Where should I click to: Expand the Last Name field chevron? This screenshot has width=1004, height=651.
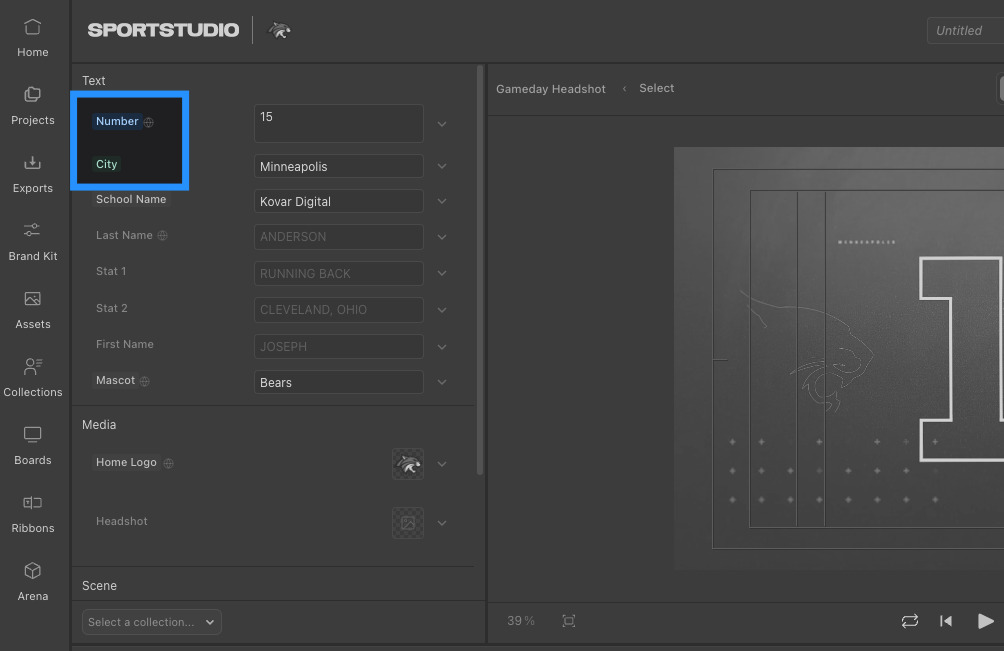click(x=442, y=237)
